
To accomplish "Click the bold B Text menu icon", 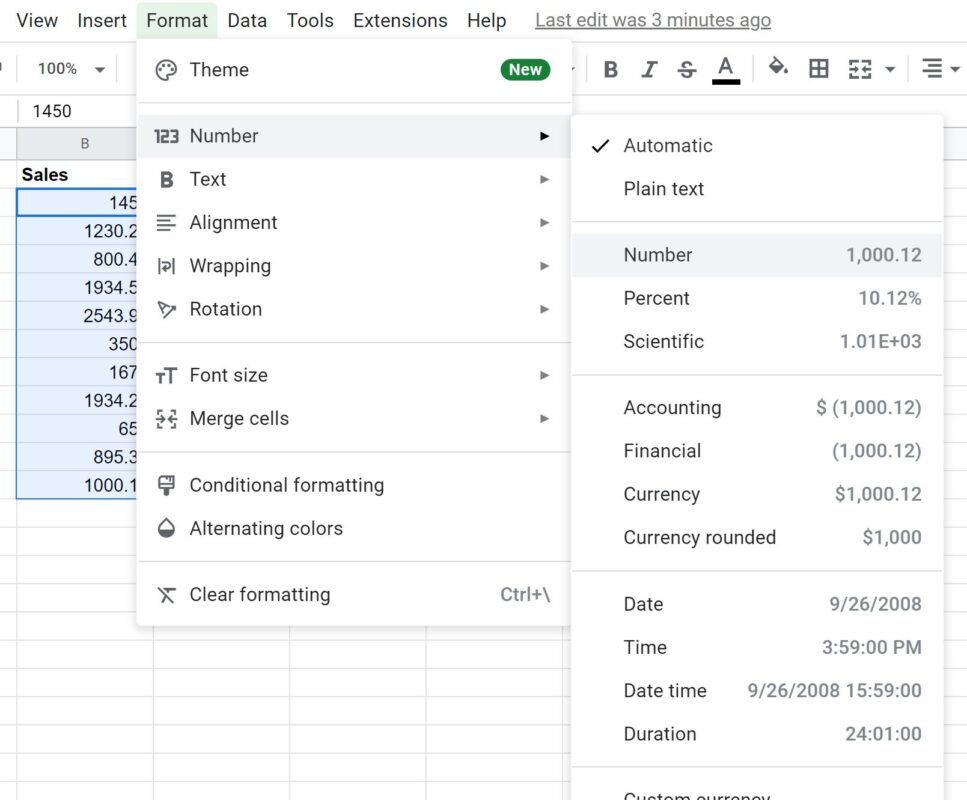I will click(167, 179).
